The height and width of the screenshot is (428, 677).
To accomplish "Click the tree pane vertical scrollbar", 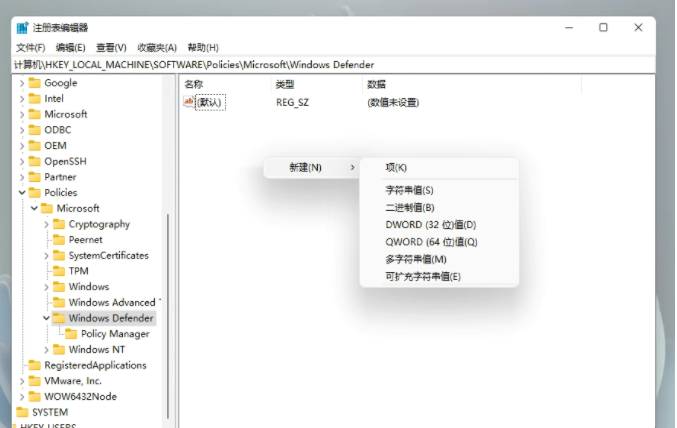I will coord(168,316).
